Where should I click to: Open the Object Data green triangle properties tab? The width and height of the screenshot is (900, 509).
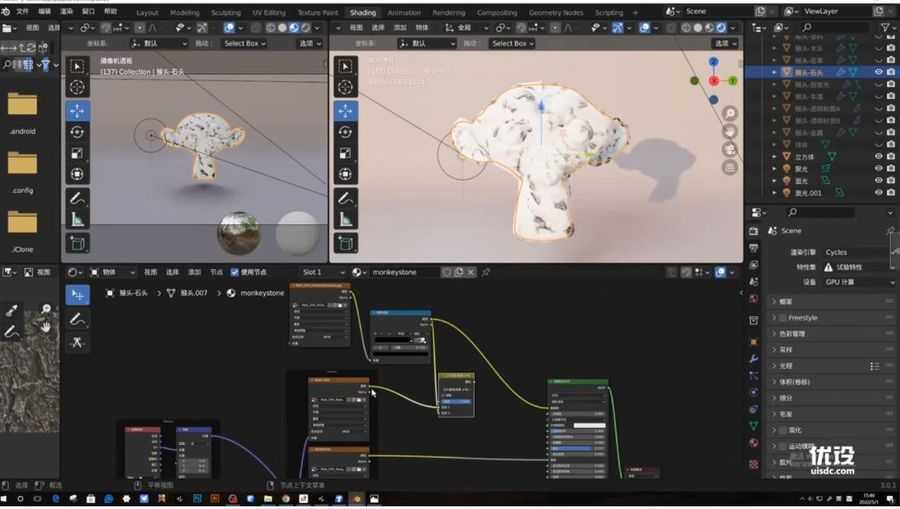tap(754, 425)
